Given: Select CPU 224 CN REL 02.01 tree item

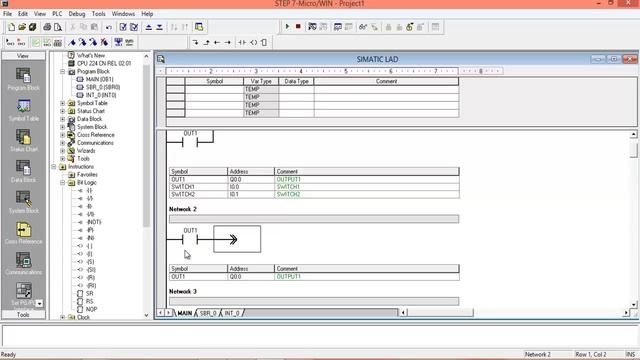Looking at the screenshot, I should coord(104,63).
